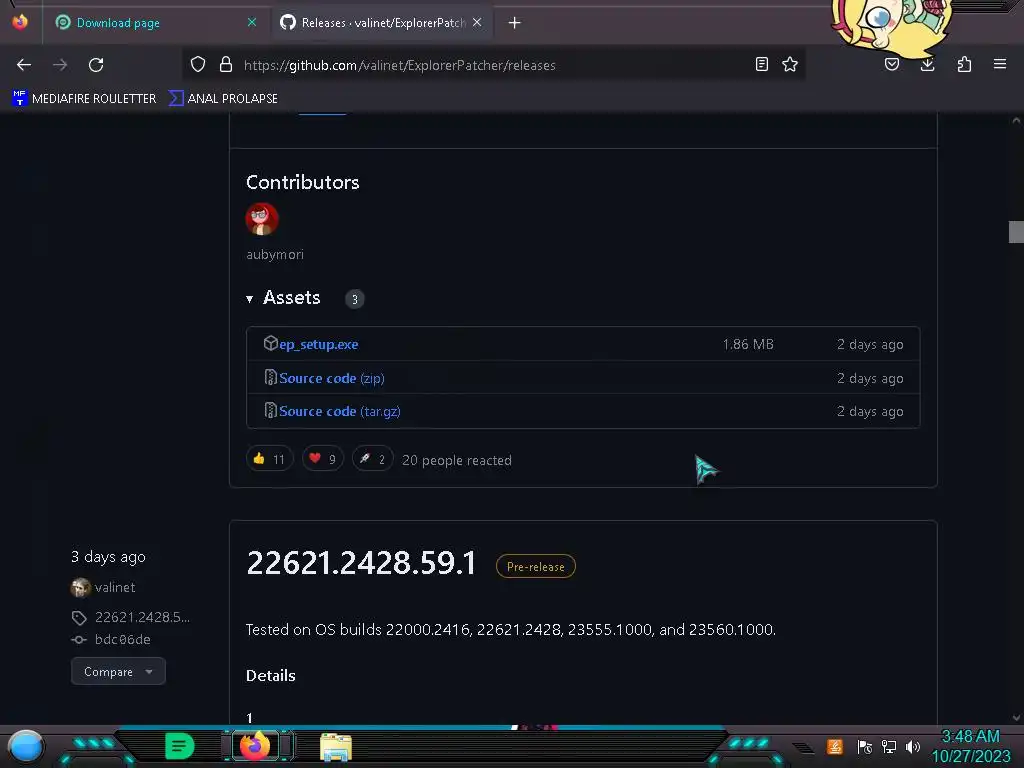Open the Downloads arrow icon

pyautogui.click(x=927, y=64)
